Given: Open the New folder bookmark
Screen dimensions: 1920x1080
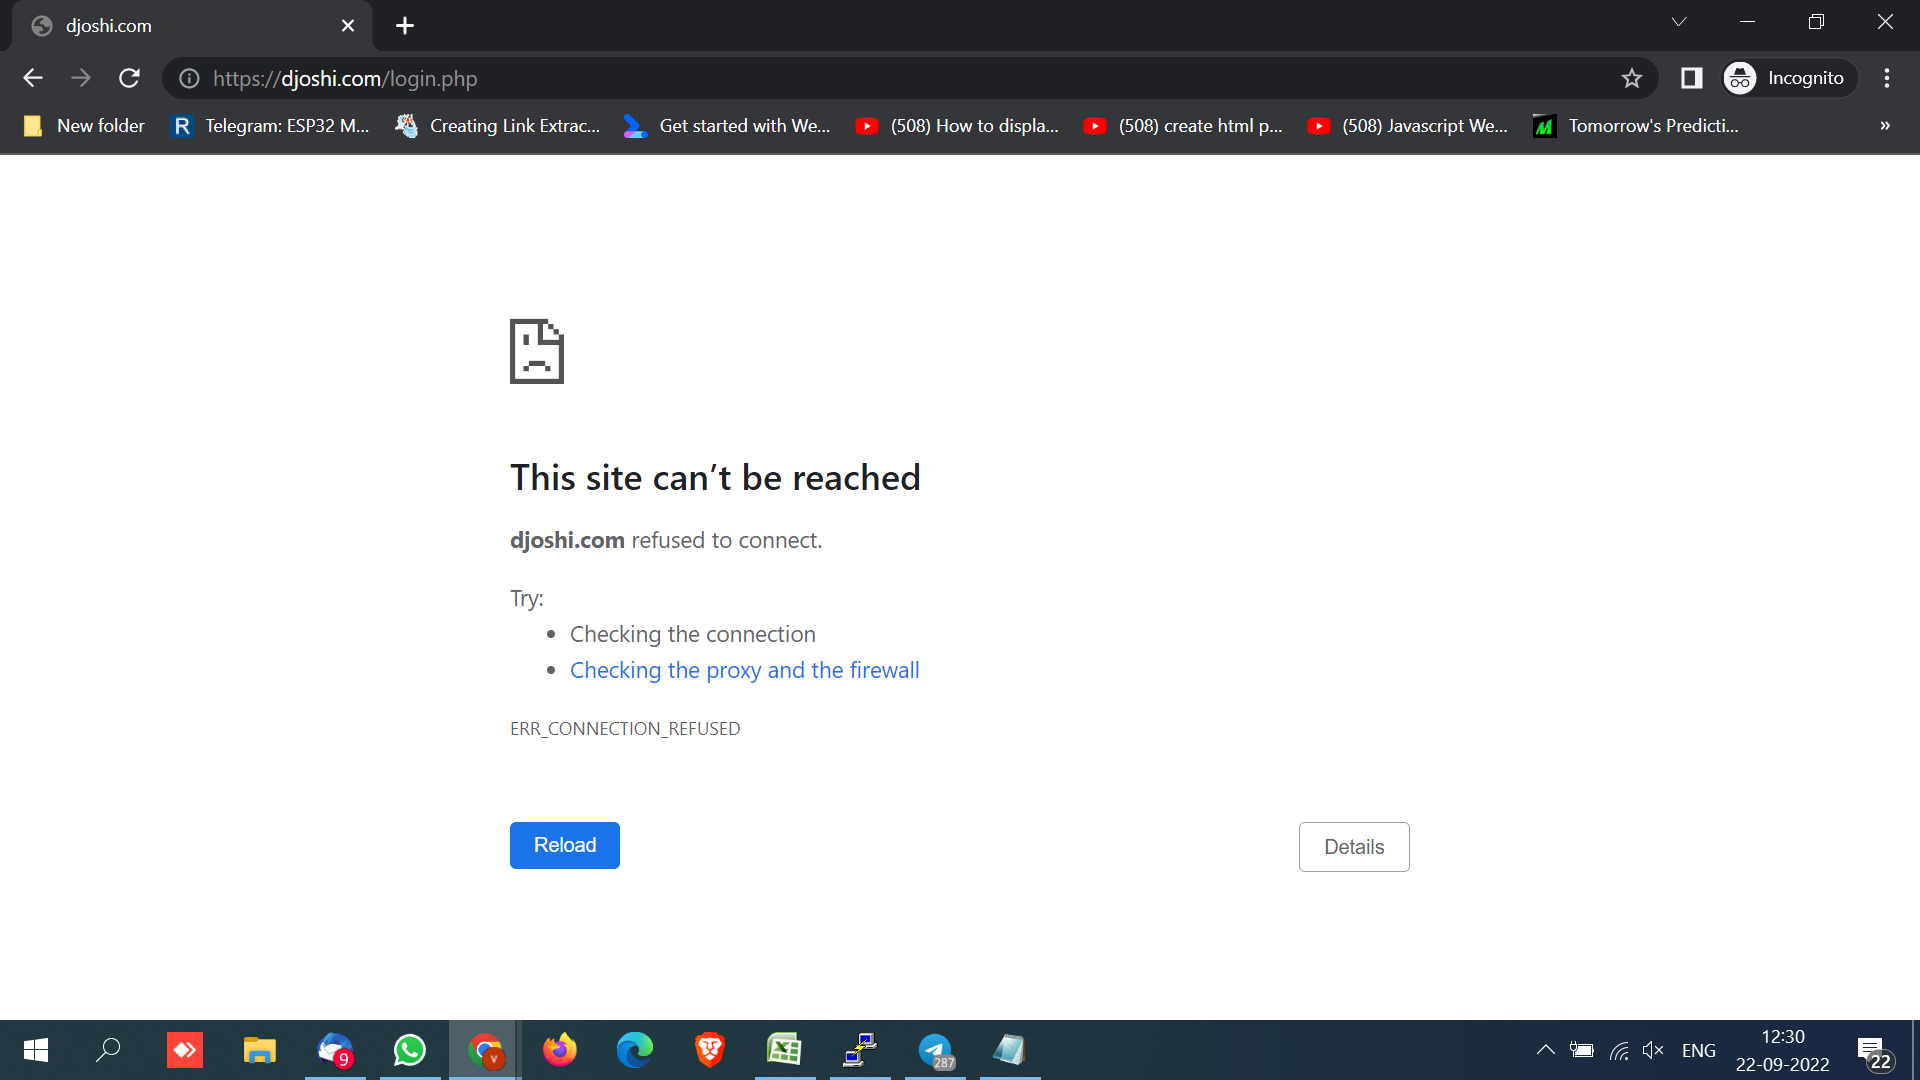Looking at the screenshot, I should [x=85, y=126].
